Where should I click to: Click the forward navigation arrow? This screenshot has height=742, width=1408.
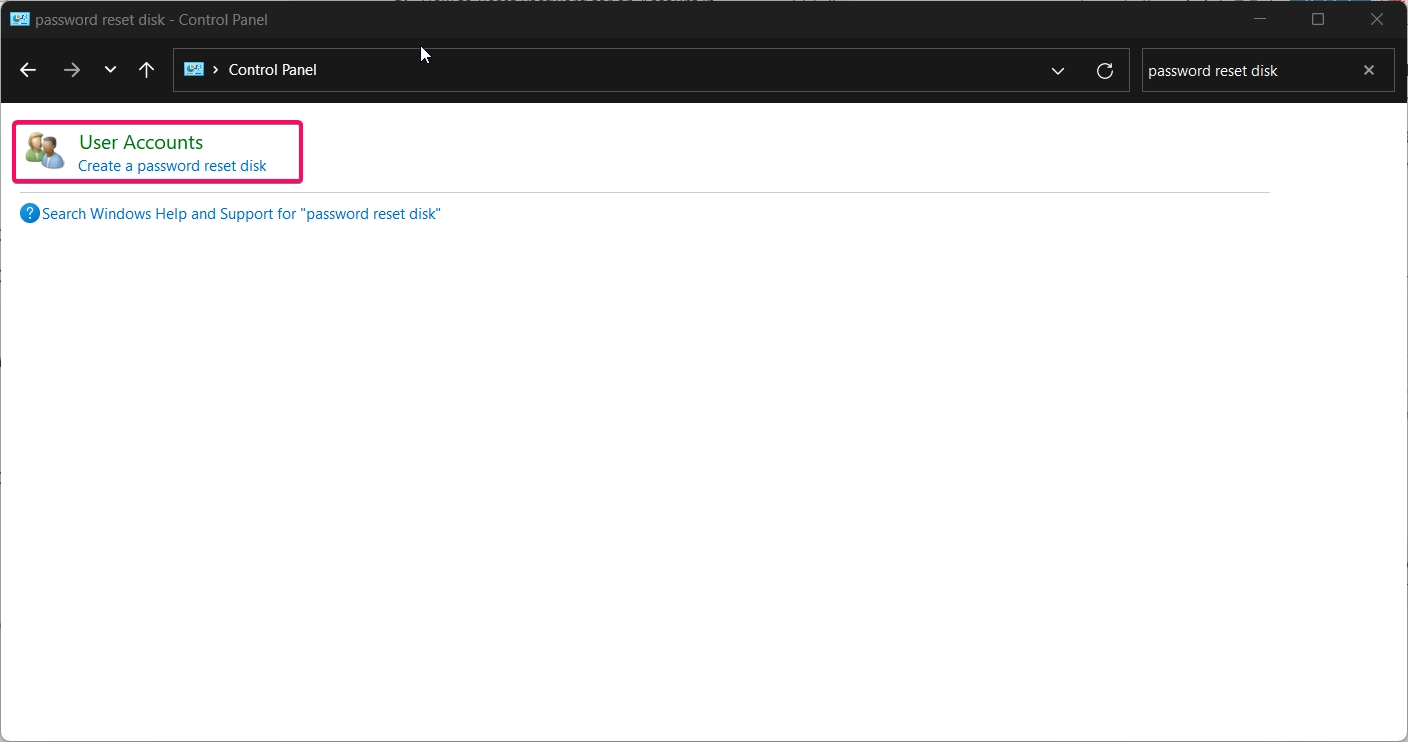tap(71, 70)
